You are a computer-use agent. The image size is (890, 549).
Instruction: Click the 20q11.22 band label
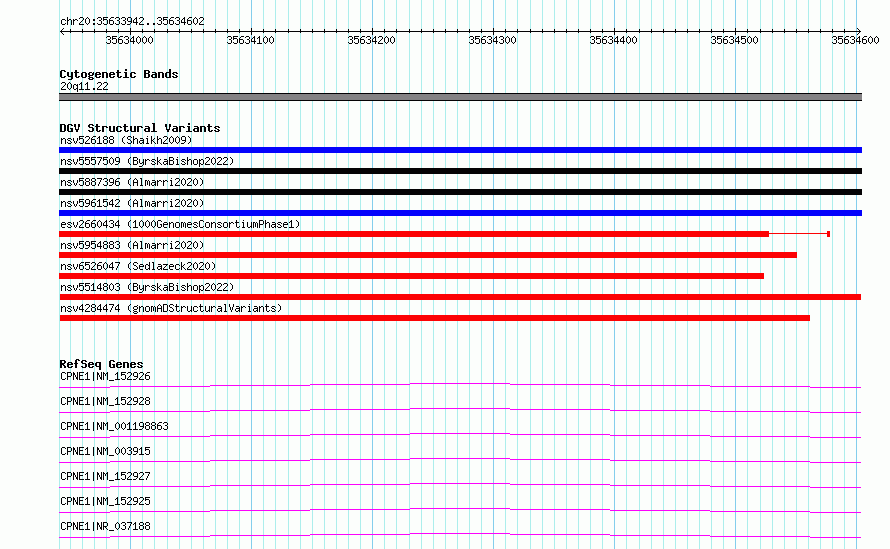pyautogui.click(x=84, y=86)
